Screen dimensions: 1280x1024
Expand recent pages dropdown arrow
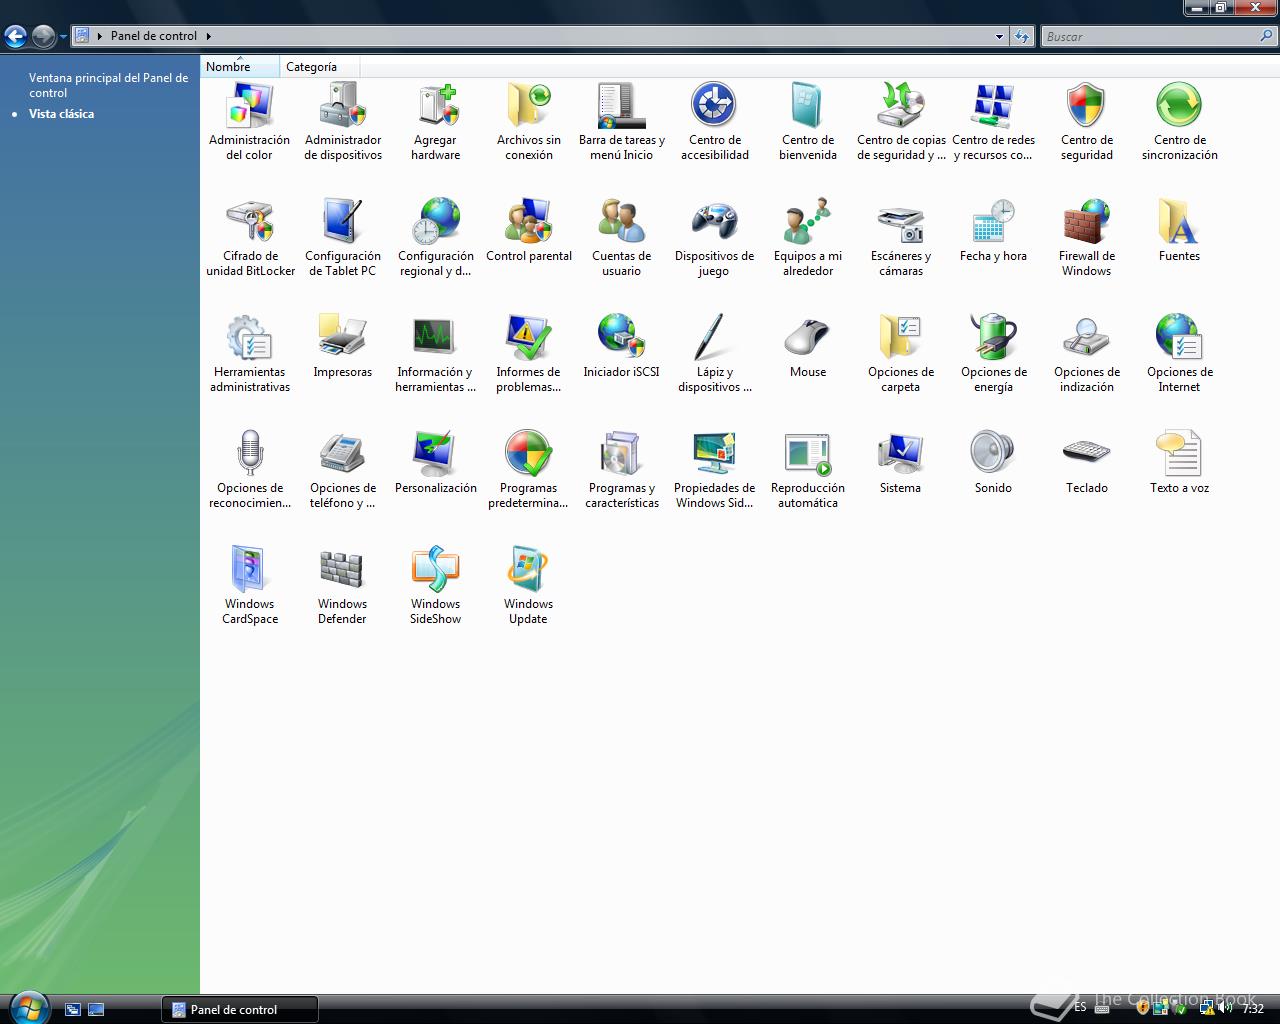click(63, 37)
